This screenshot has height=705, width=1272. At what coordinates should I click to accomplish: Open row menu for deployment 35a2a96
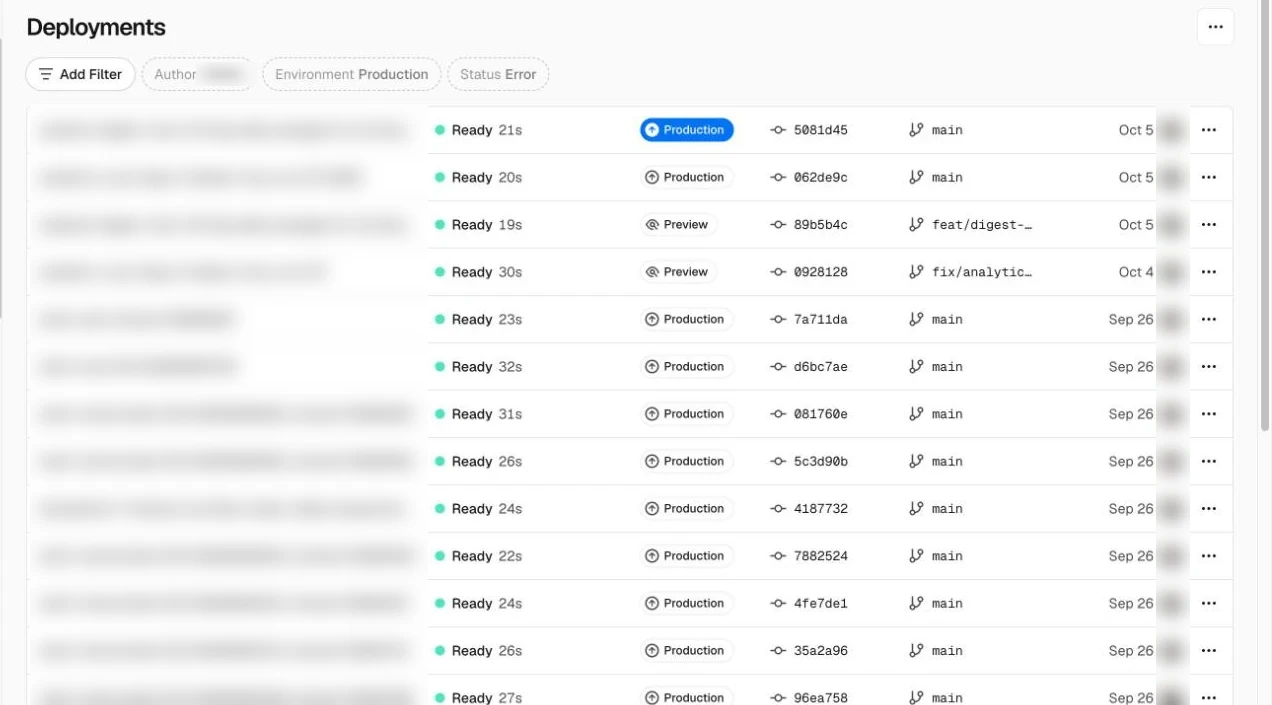point(1209,651)
